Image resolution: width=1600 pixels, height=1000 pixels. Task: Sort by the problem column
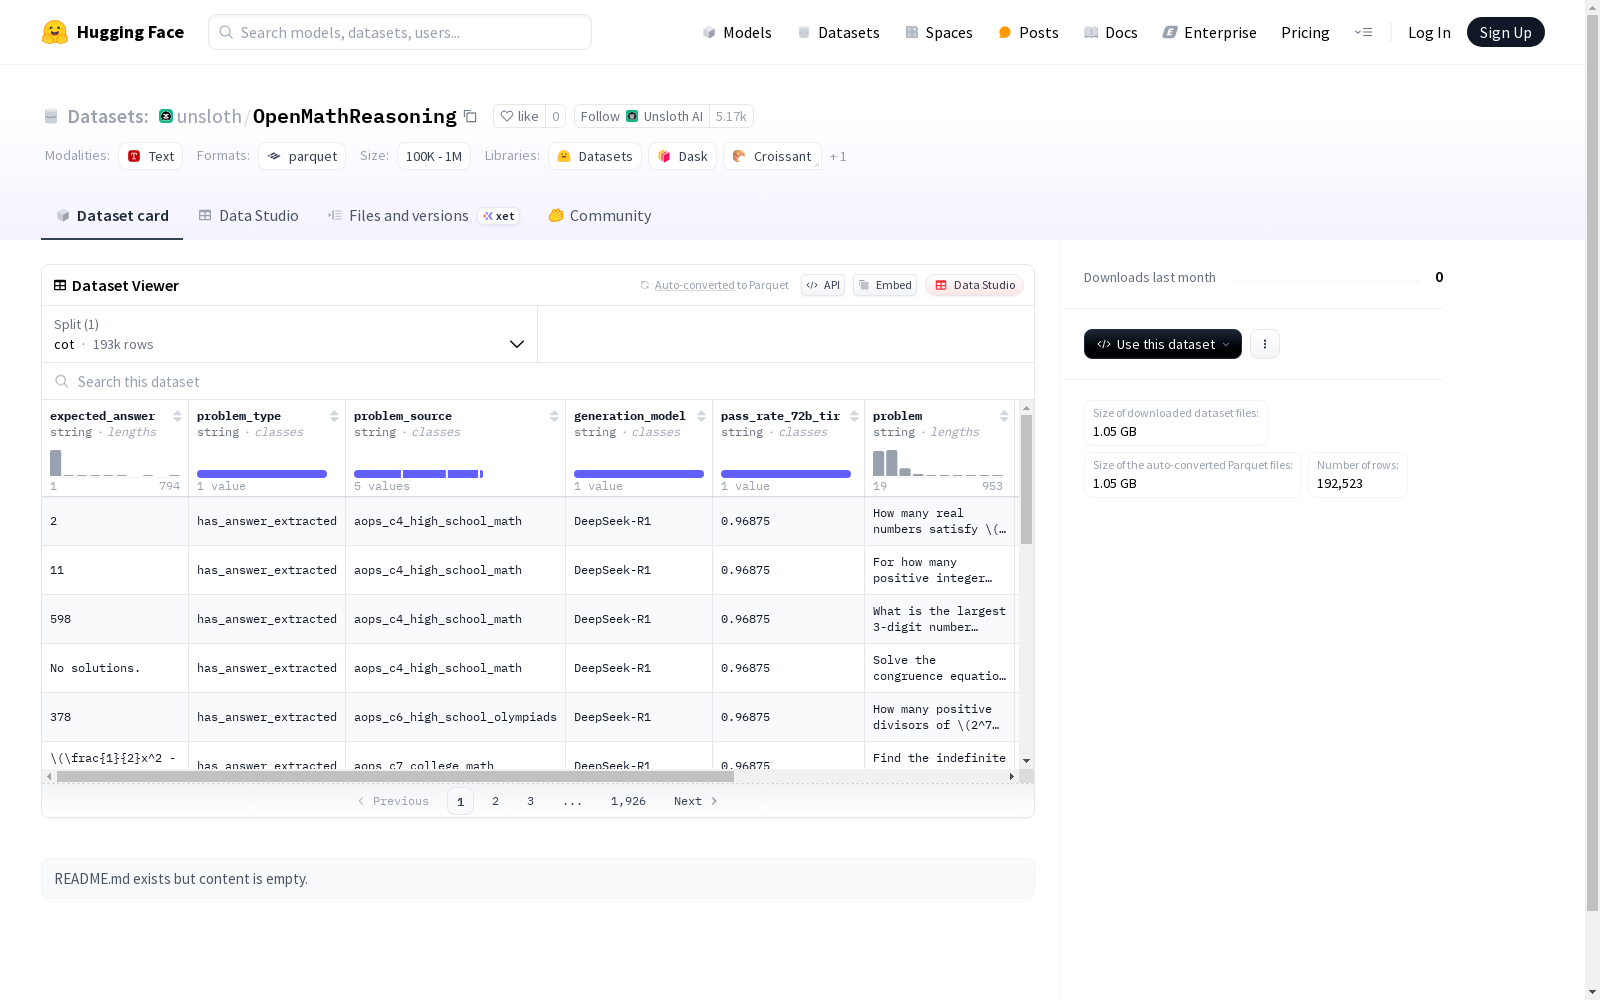pyautogui.click(x=1004, y=416)
